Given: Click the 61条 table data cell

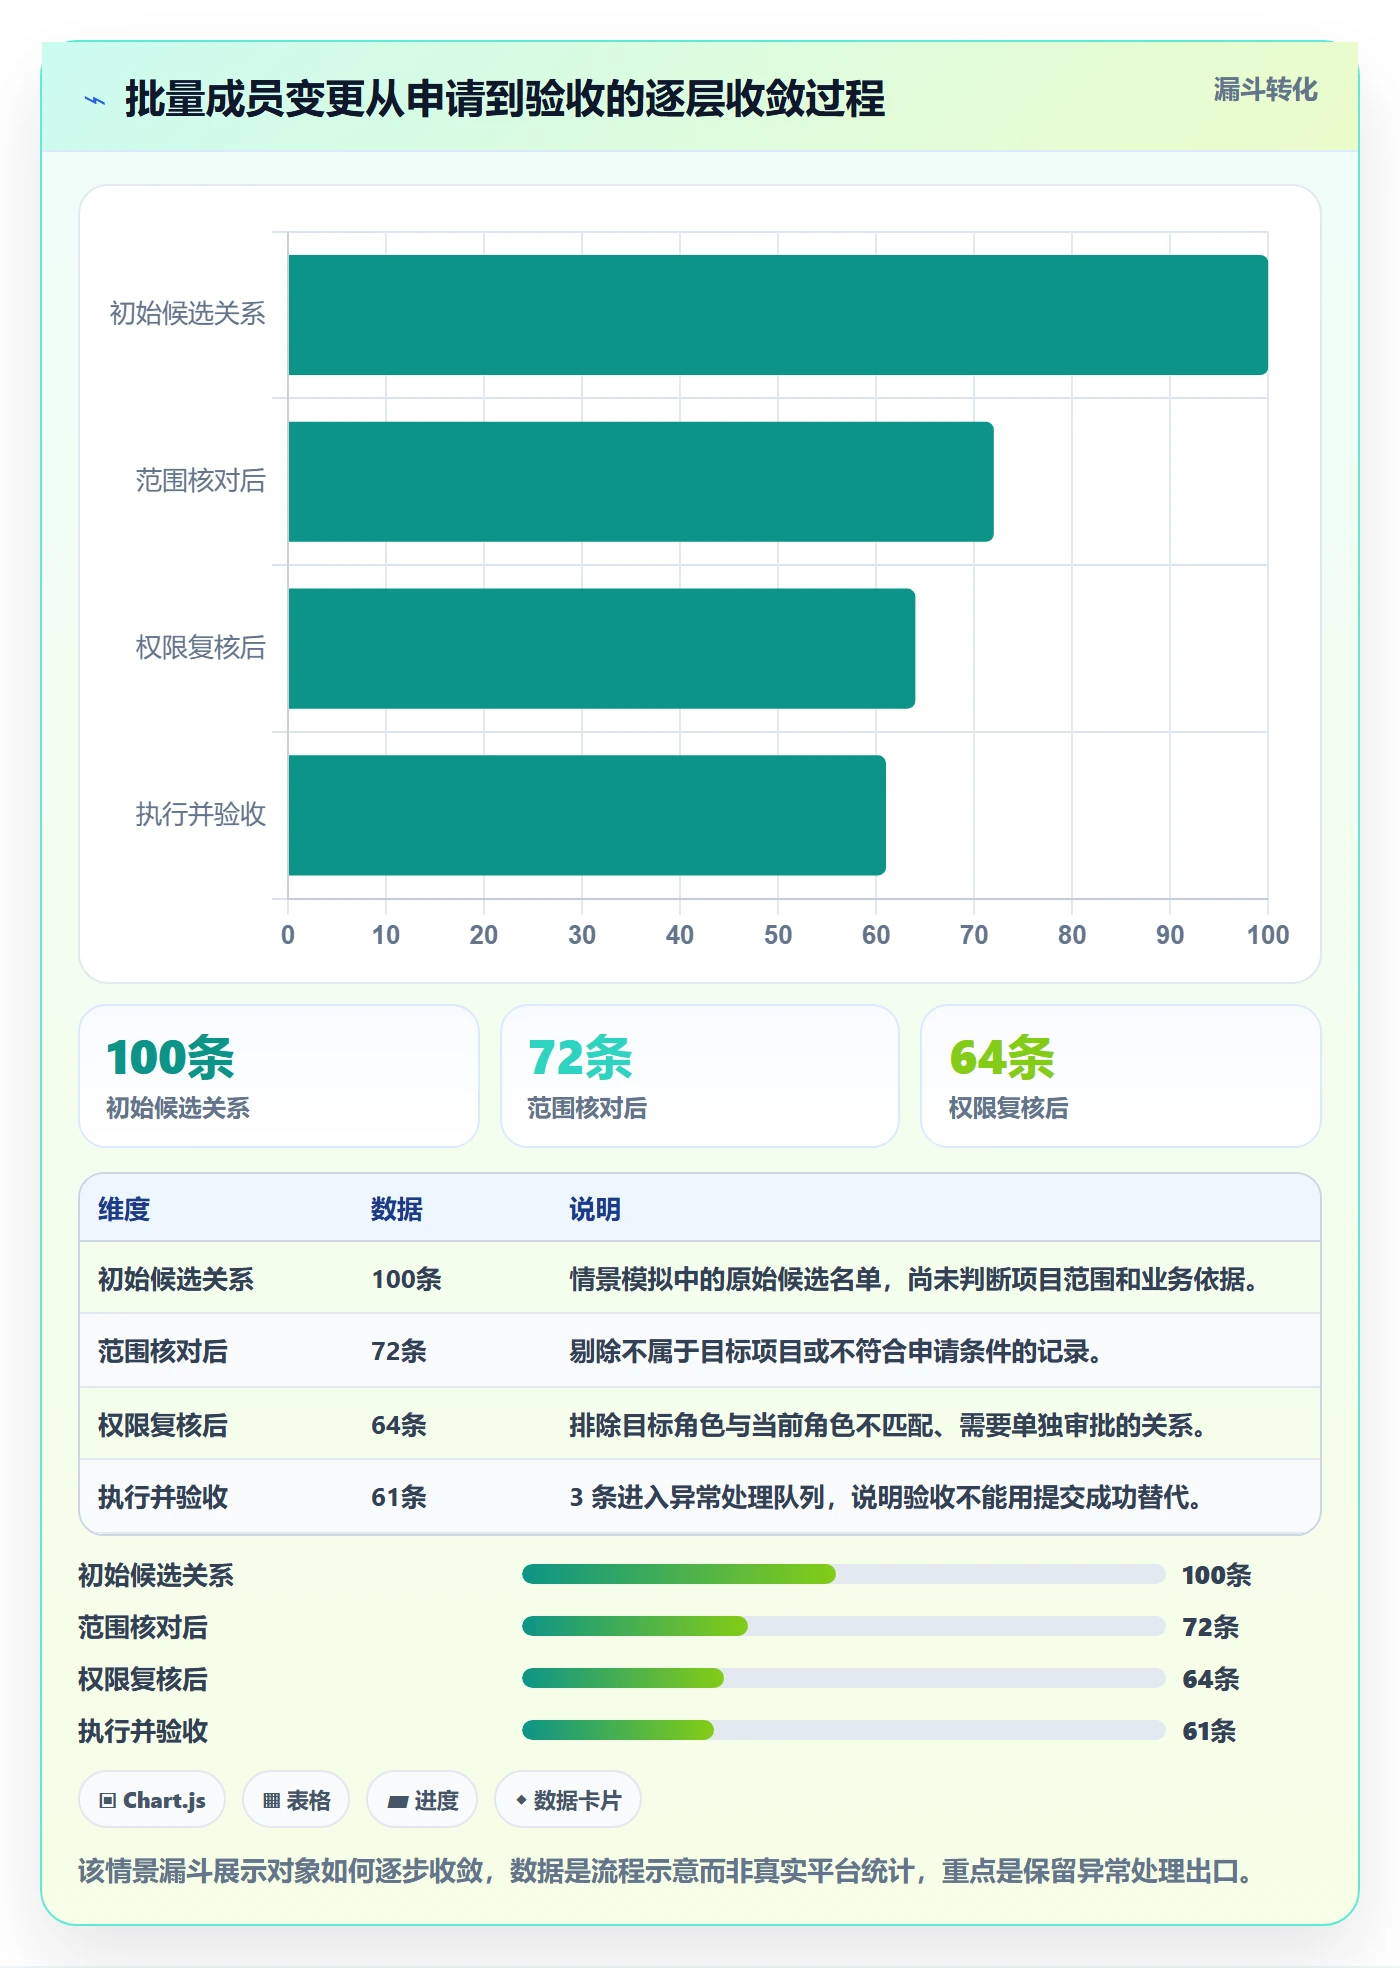Looking at the screenshot, I should (399, 1497).
